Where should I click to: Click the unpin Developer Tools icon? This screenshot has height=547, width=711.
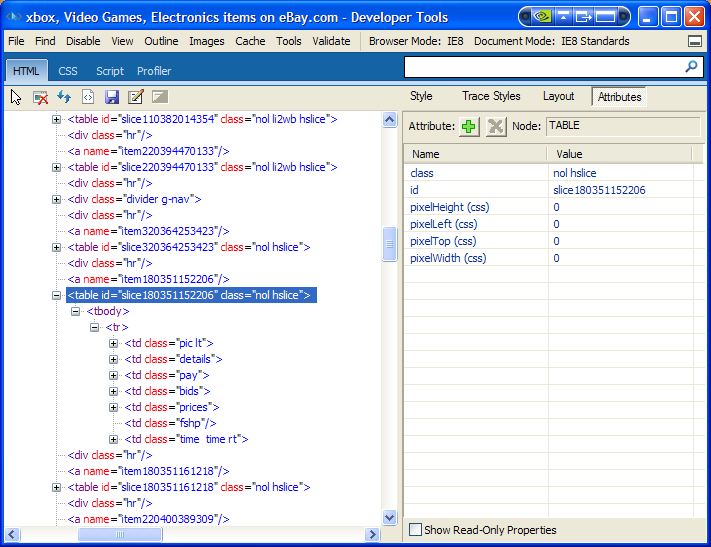(x=695, y=41)
